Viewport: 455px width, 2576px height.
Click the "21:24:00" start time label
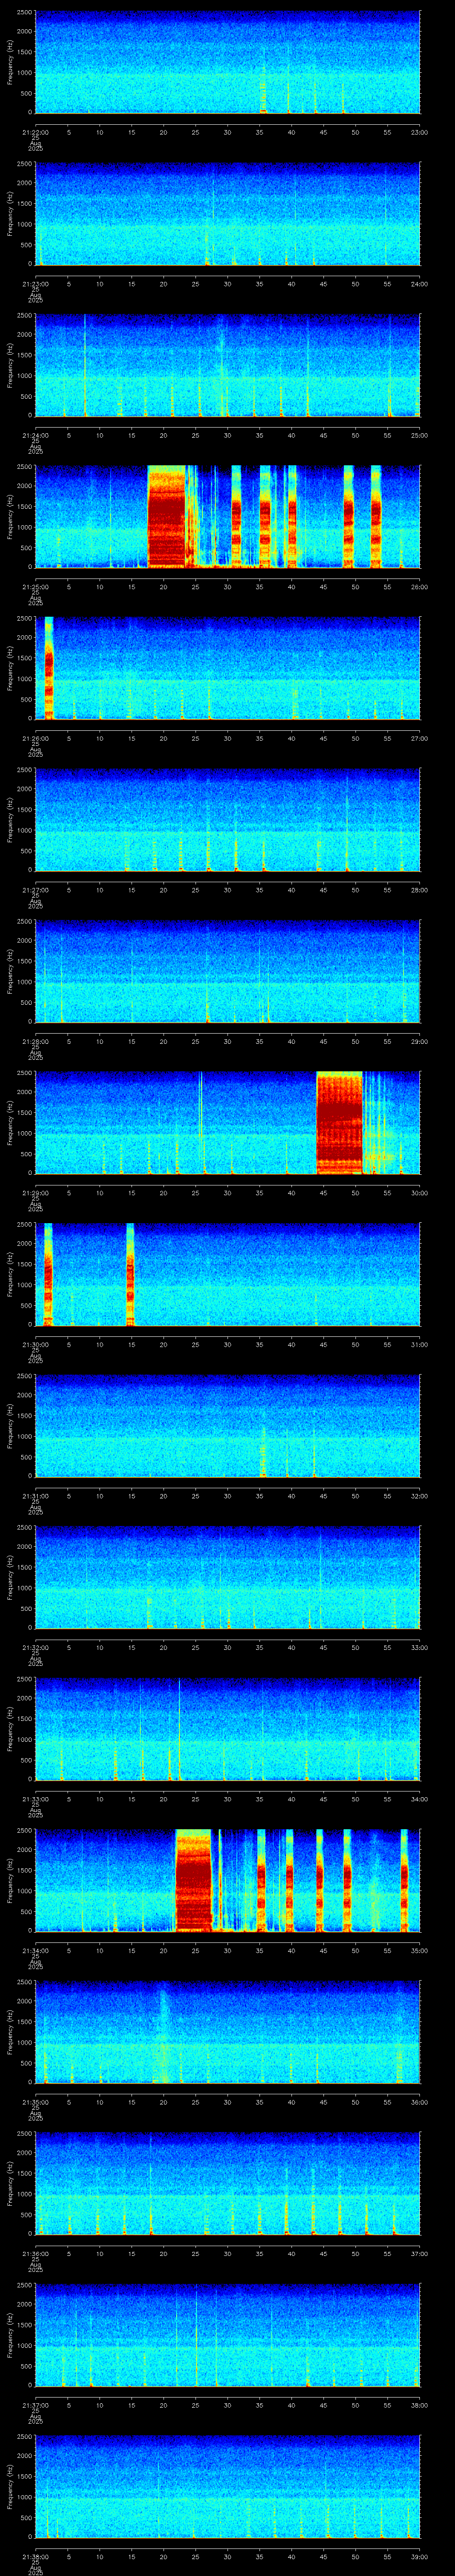(x=35, y=435)
